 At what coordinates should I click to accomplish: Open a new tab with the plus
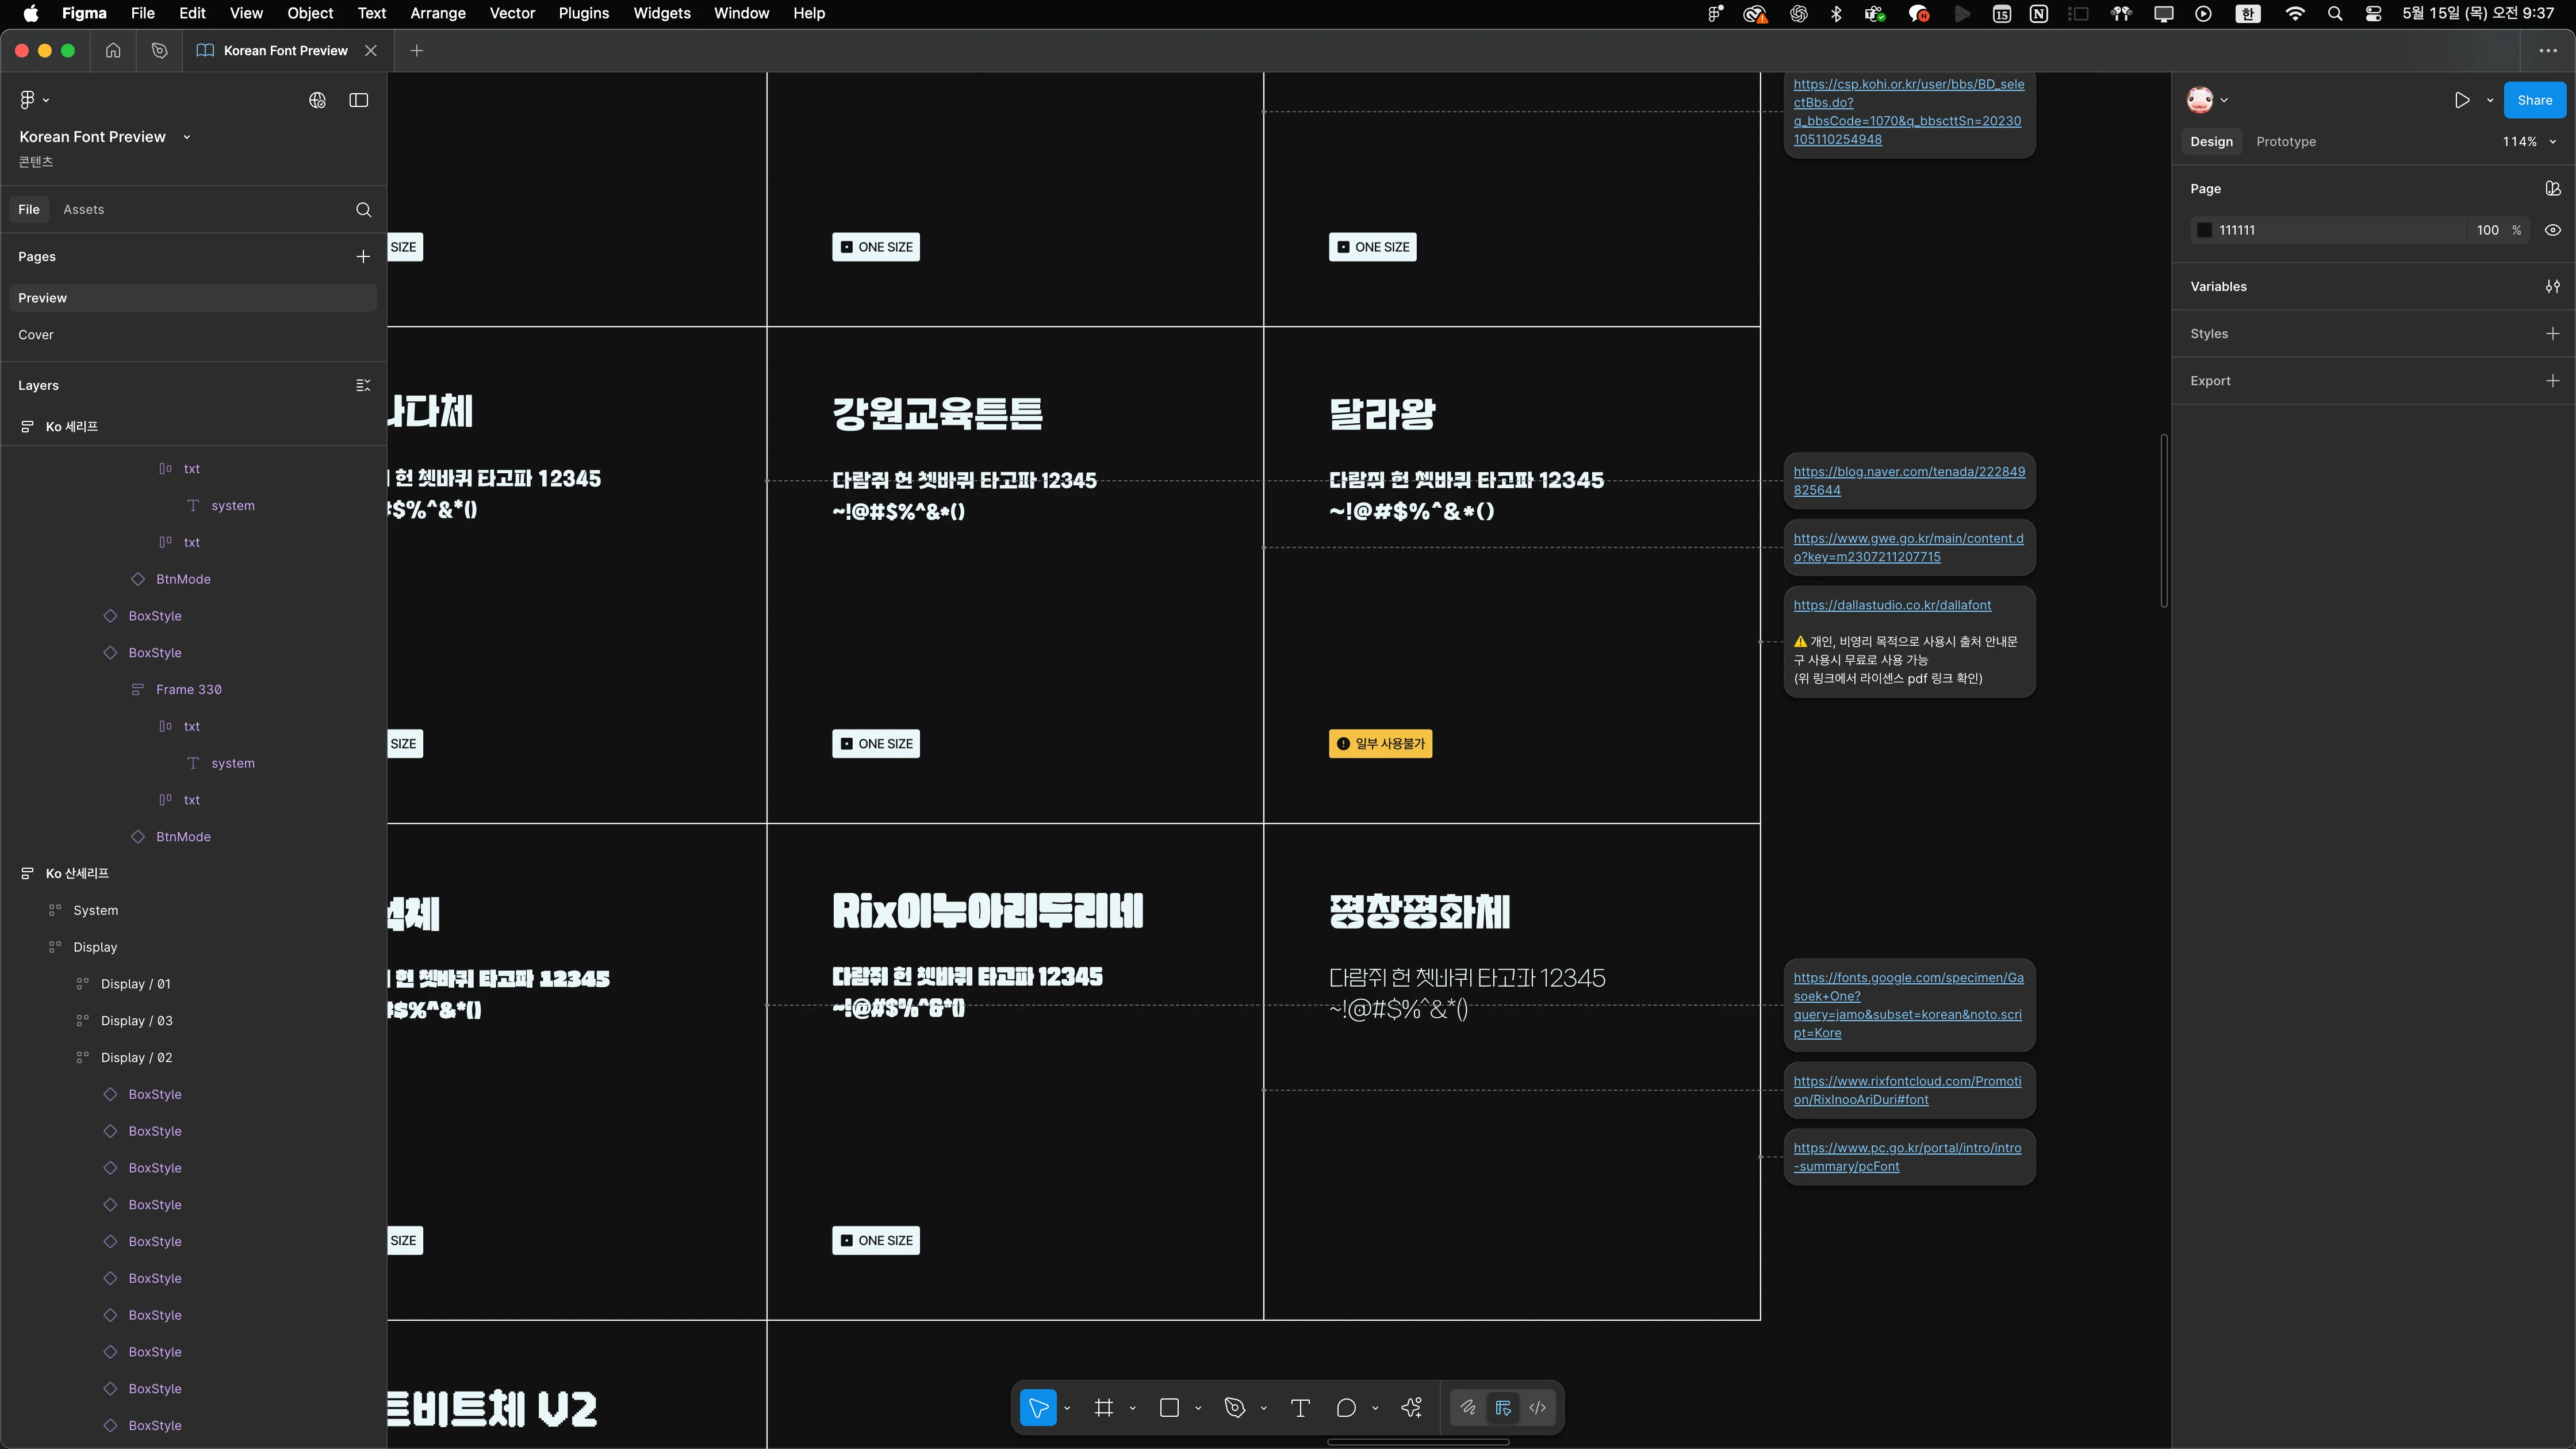[x=417, y=51]
